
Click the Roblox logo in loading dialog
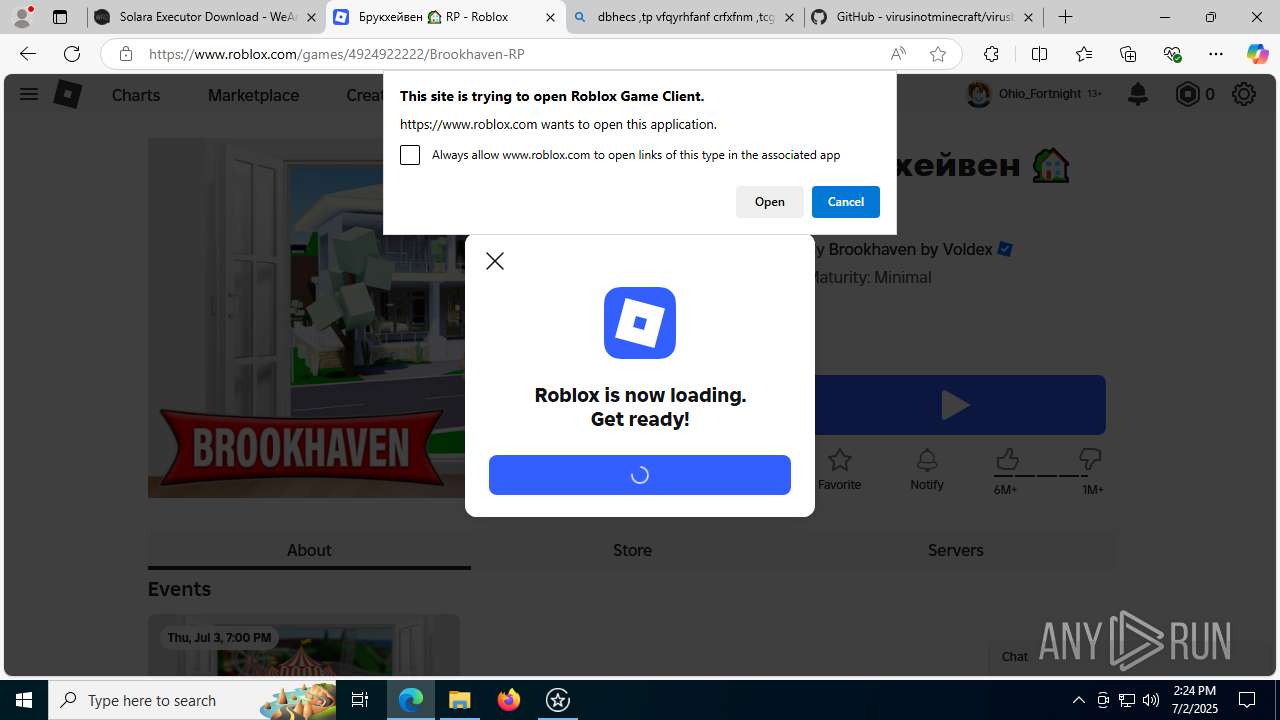(x=640, y=323)
